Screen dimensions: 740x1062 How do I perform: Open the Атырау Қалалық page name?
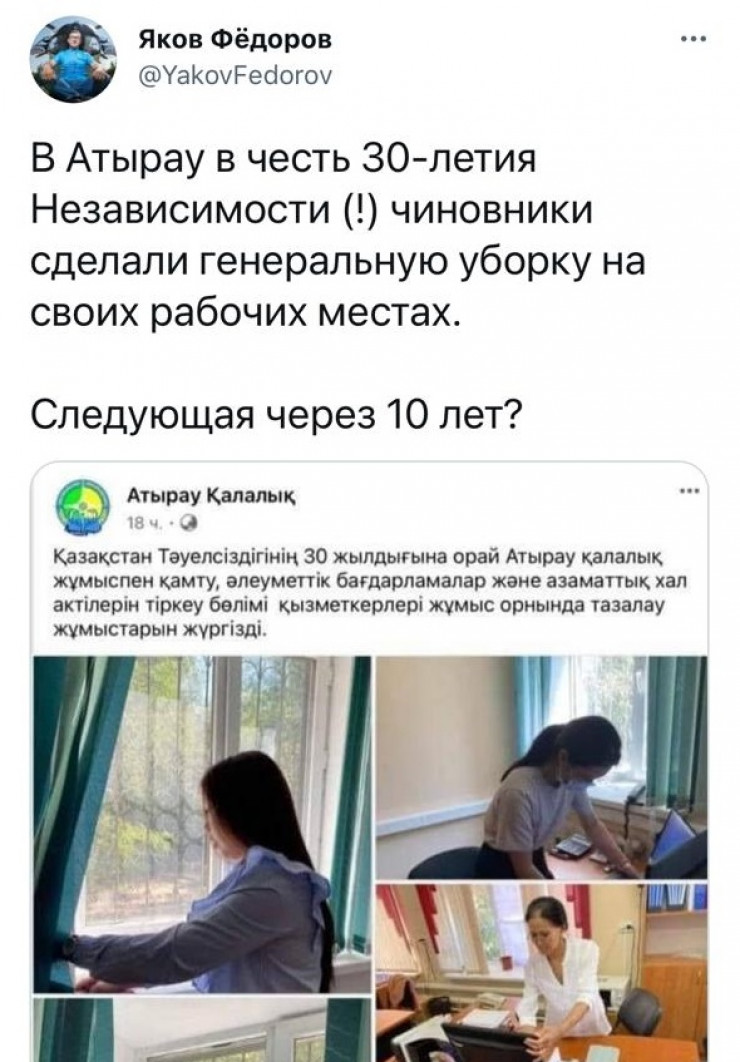pyautogui.click(x=211, y=496)
